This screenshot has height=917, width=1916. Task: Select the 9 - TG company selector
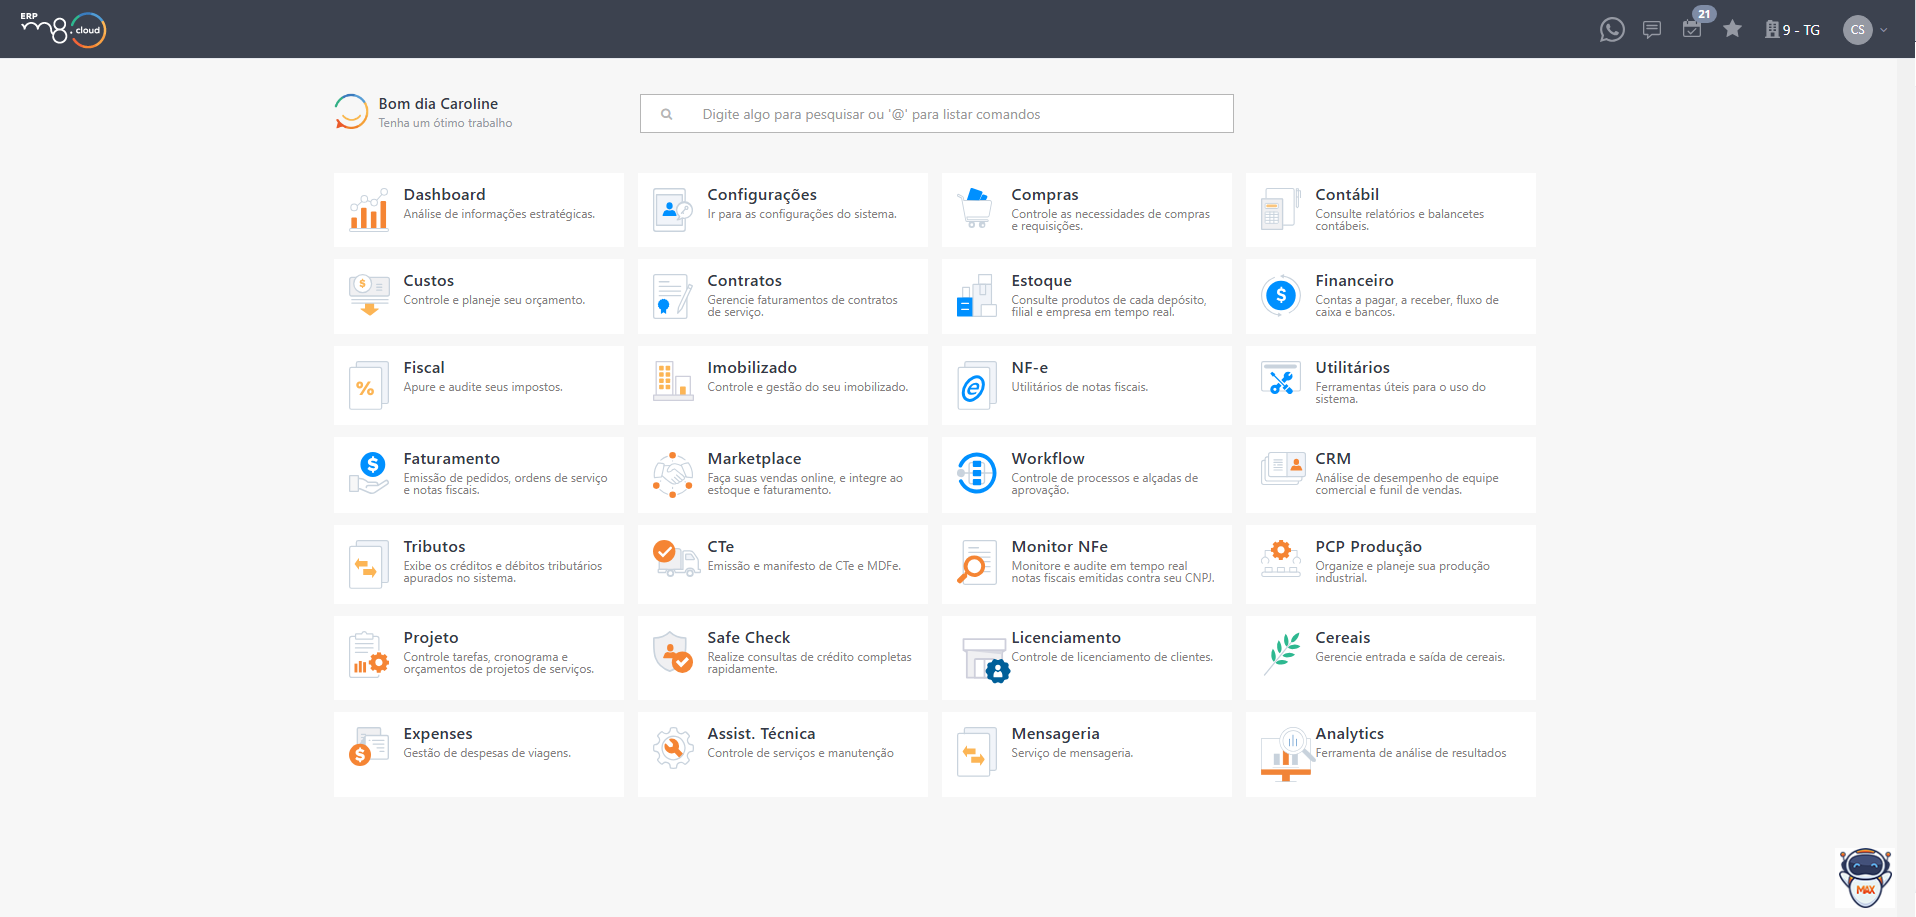pyautogui.click(x=1792, y=30)
